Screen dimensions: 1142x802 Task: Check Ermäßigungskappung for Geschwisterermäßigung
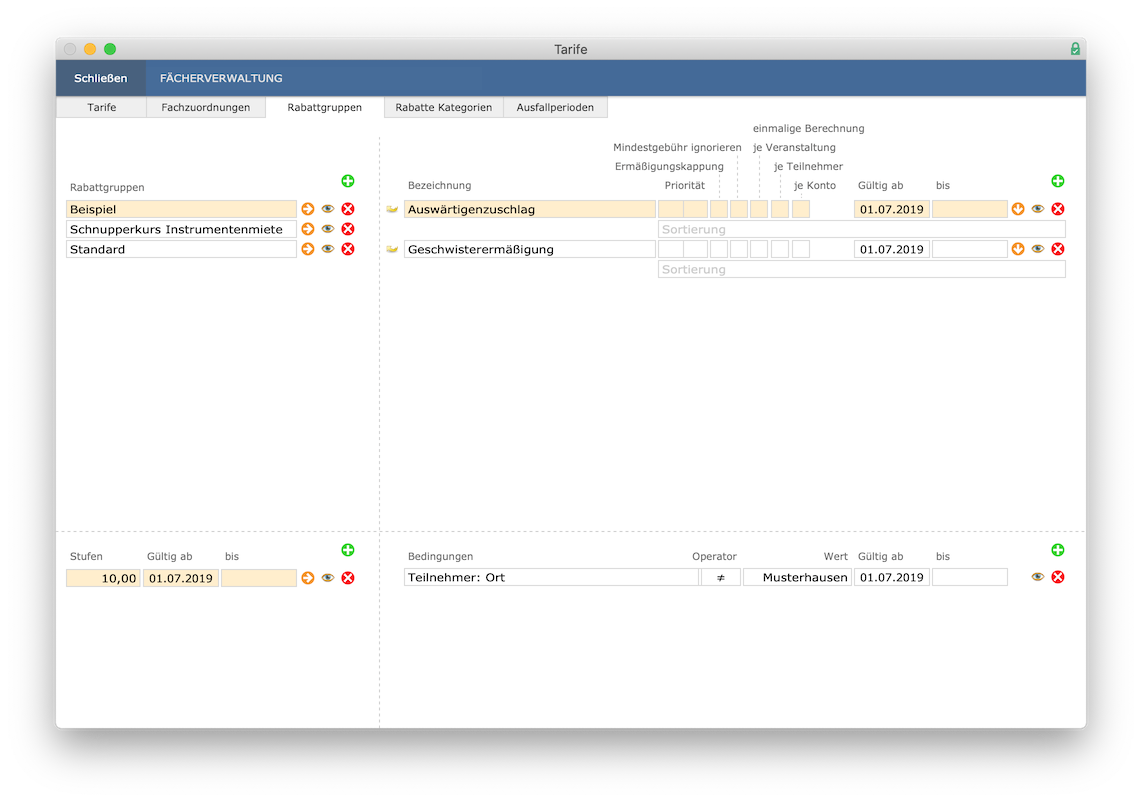719,249
